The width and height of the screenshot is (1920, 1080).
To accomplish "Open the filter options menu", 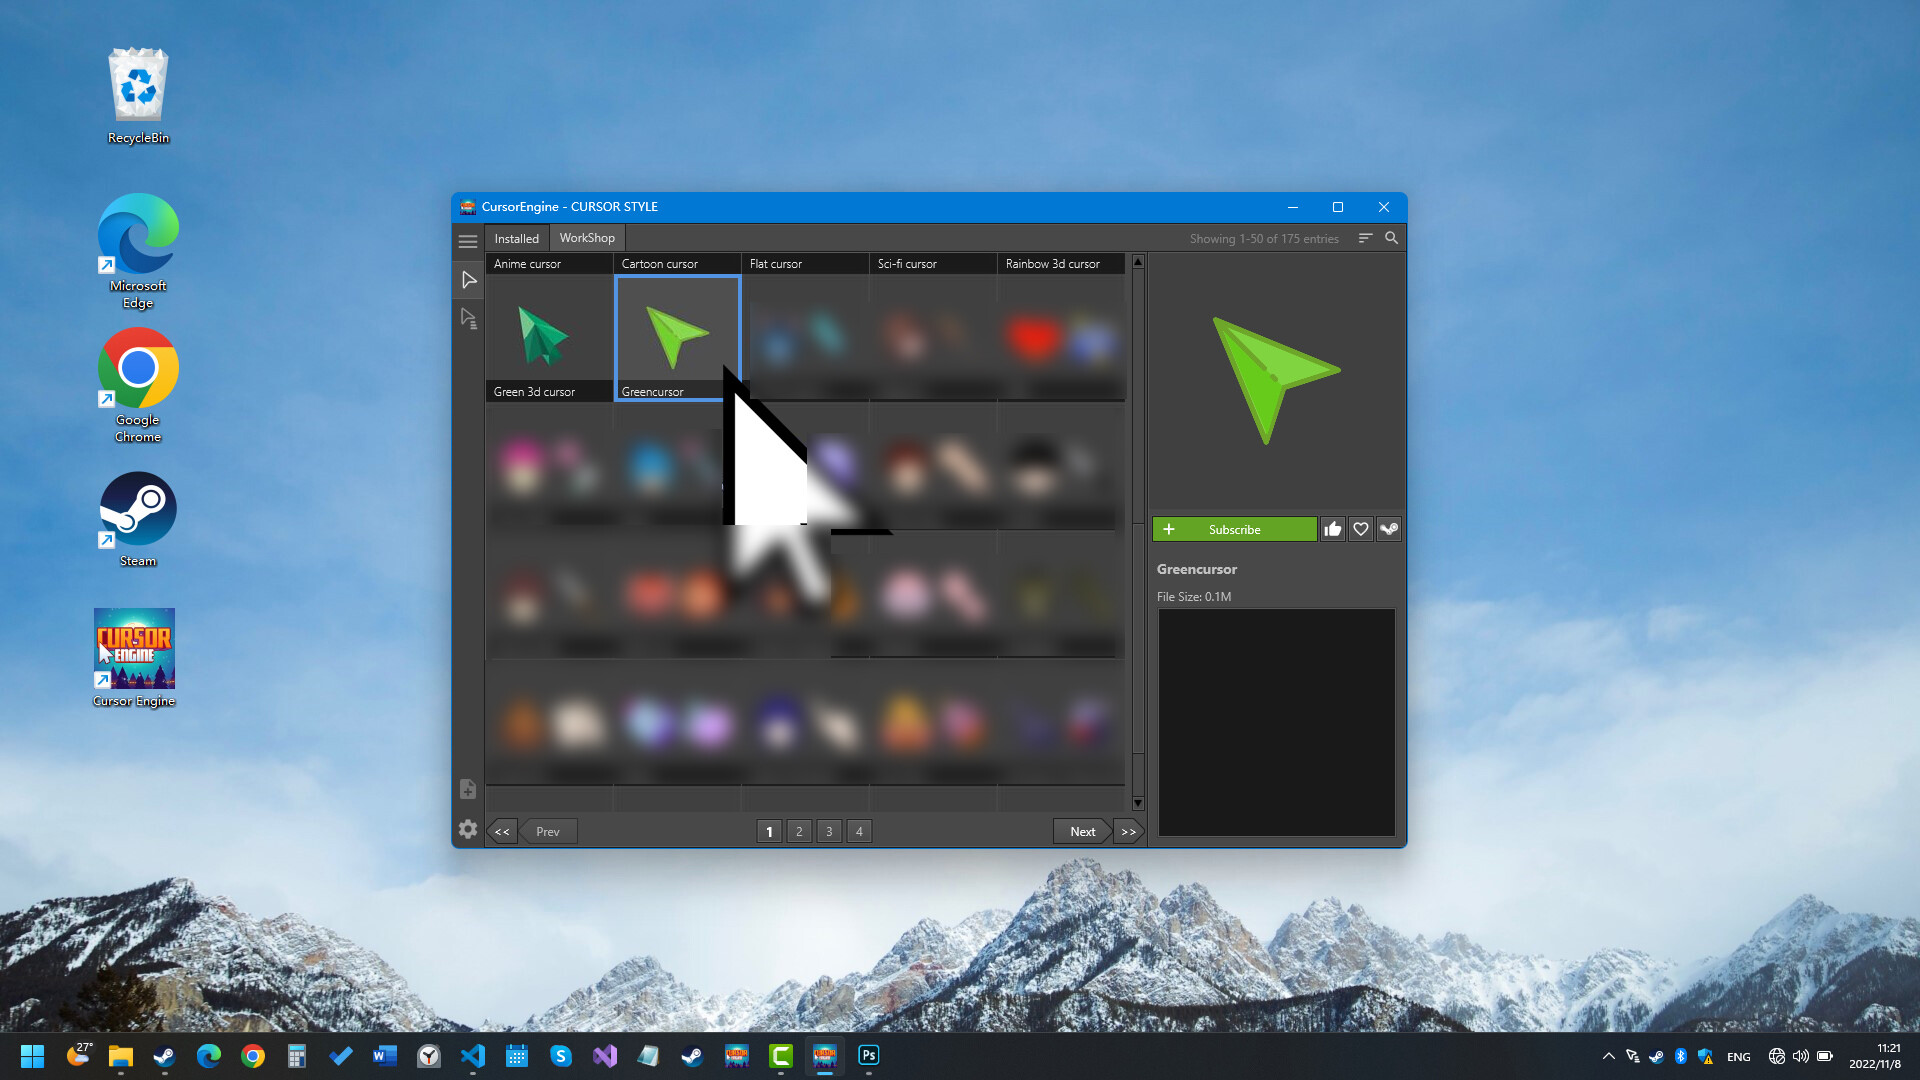I will [1365, 237].
